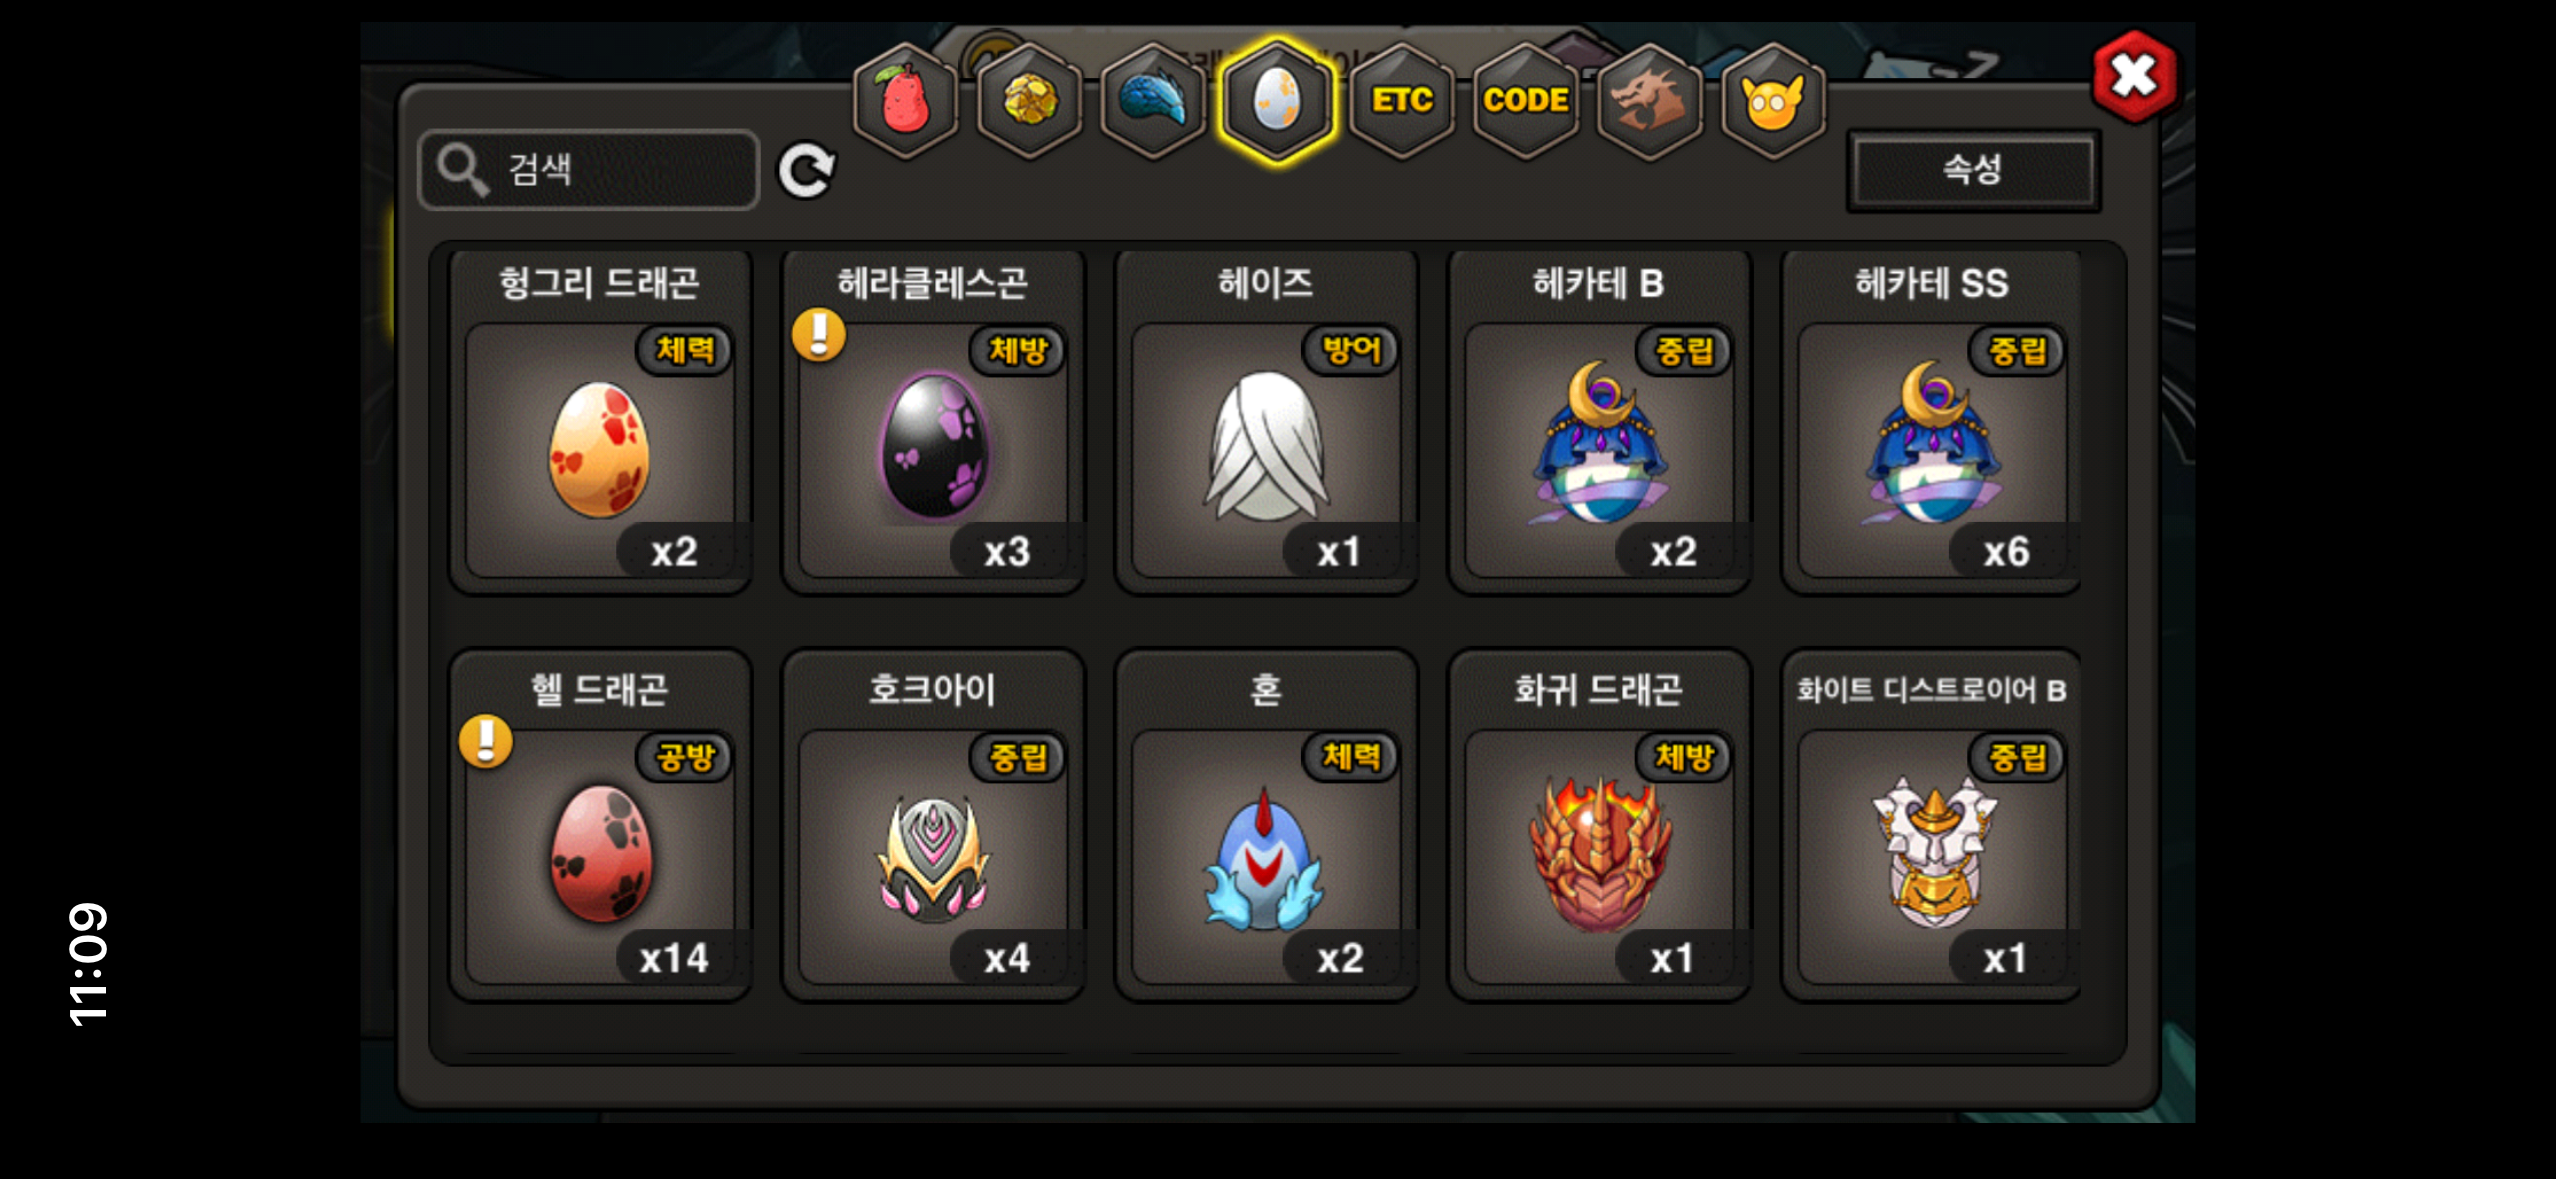Screen dimensions: 2556x1179
Task: Click the refresh arrow beside search
Action: (x=807, y=170)
